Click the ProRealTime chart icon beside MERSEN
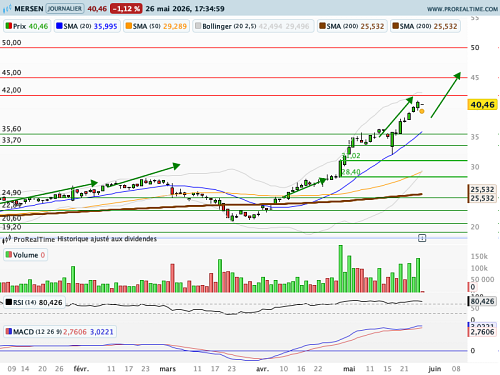Screen dimensions: 500x375 tap(7, 9)
